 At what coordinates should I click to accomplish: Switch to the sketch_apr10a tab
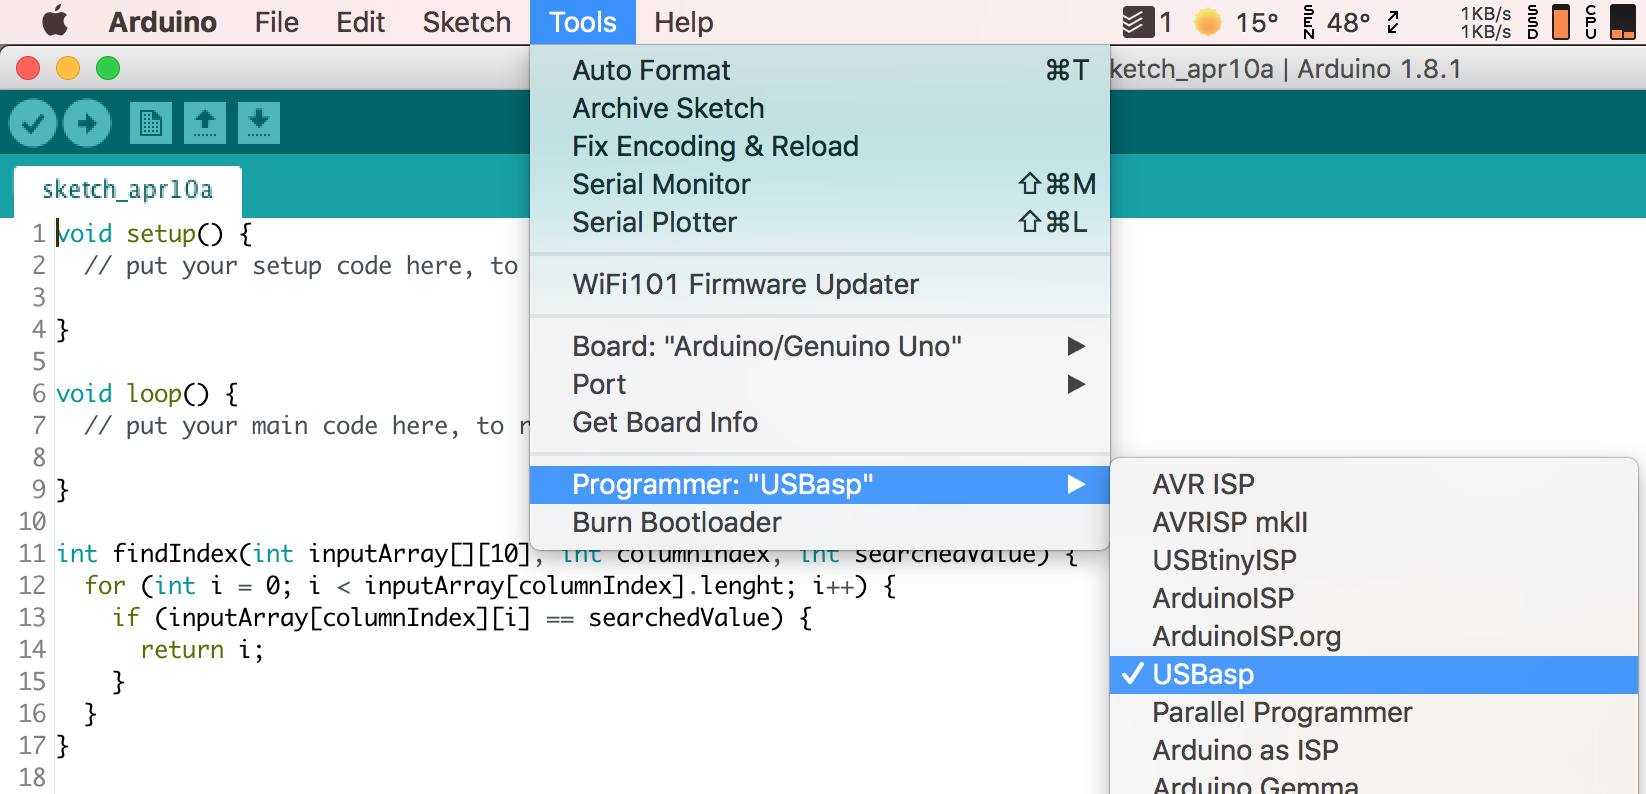(127, 190)
